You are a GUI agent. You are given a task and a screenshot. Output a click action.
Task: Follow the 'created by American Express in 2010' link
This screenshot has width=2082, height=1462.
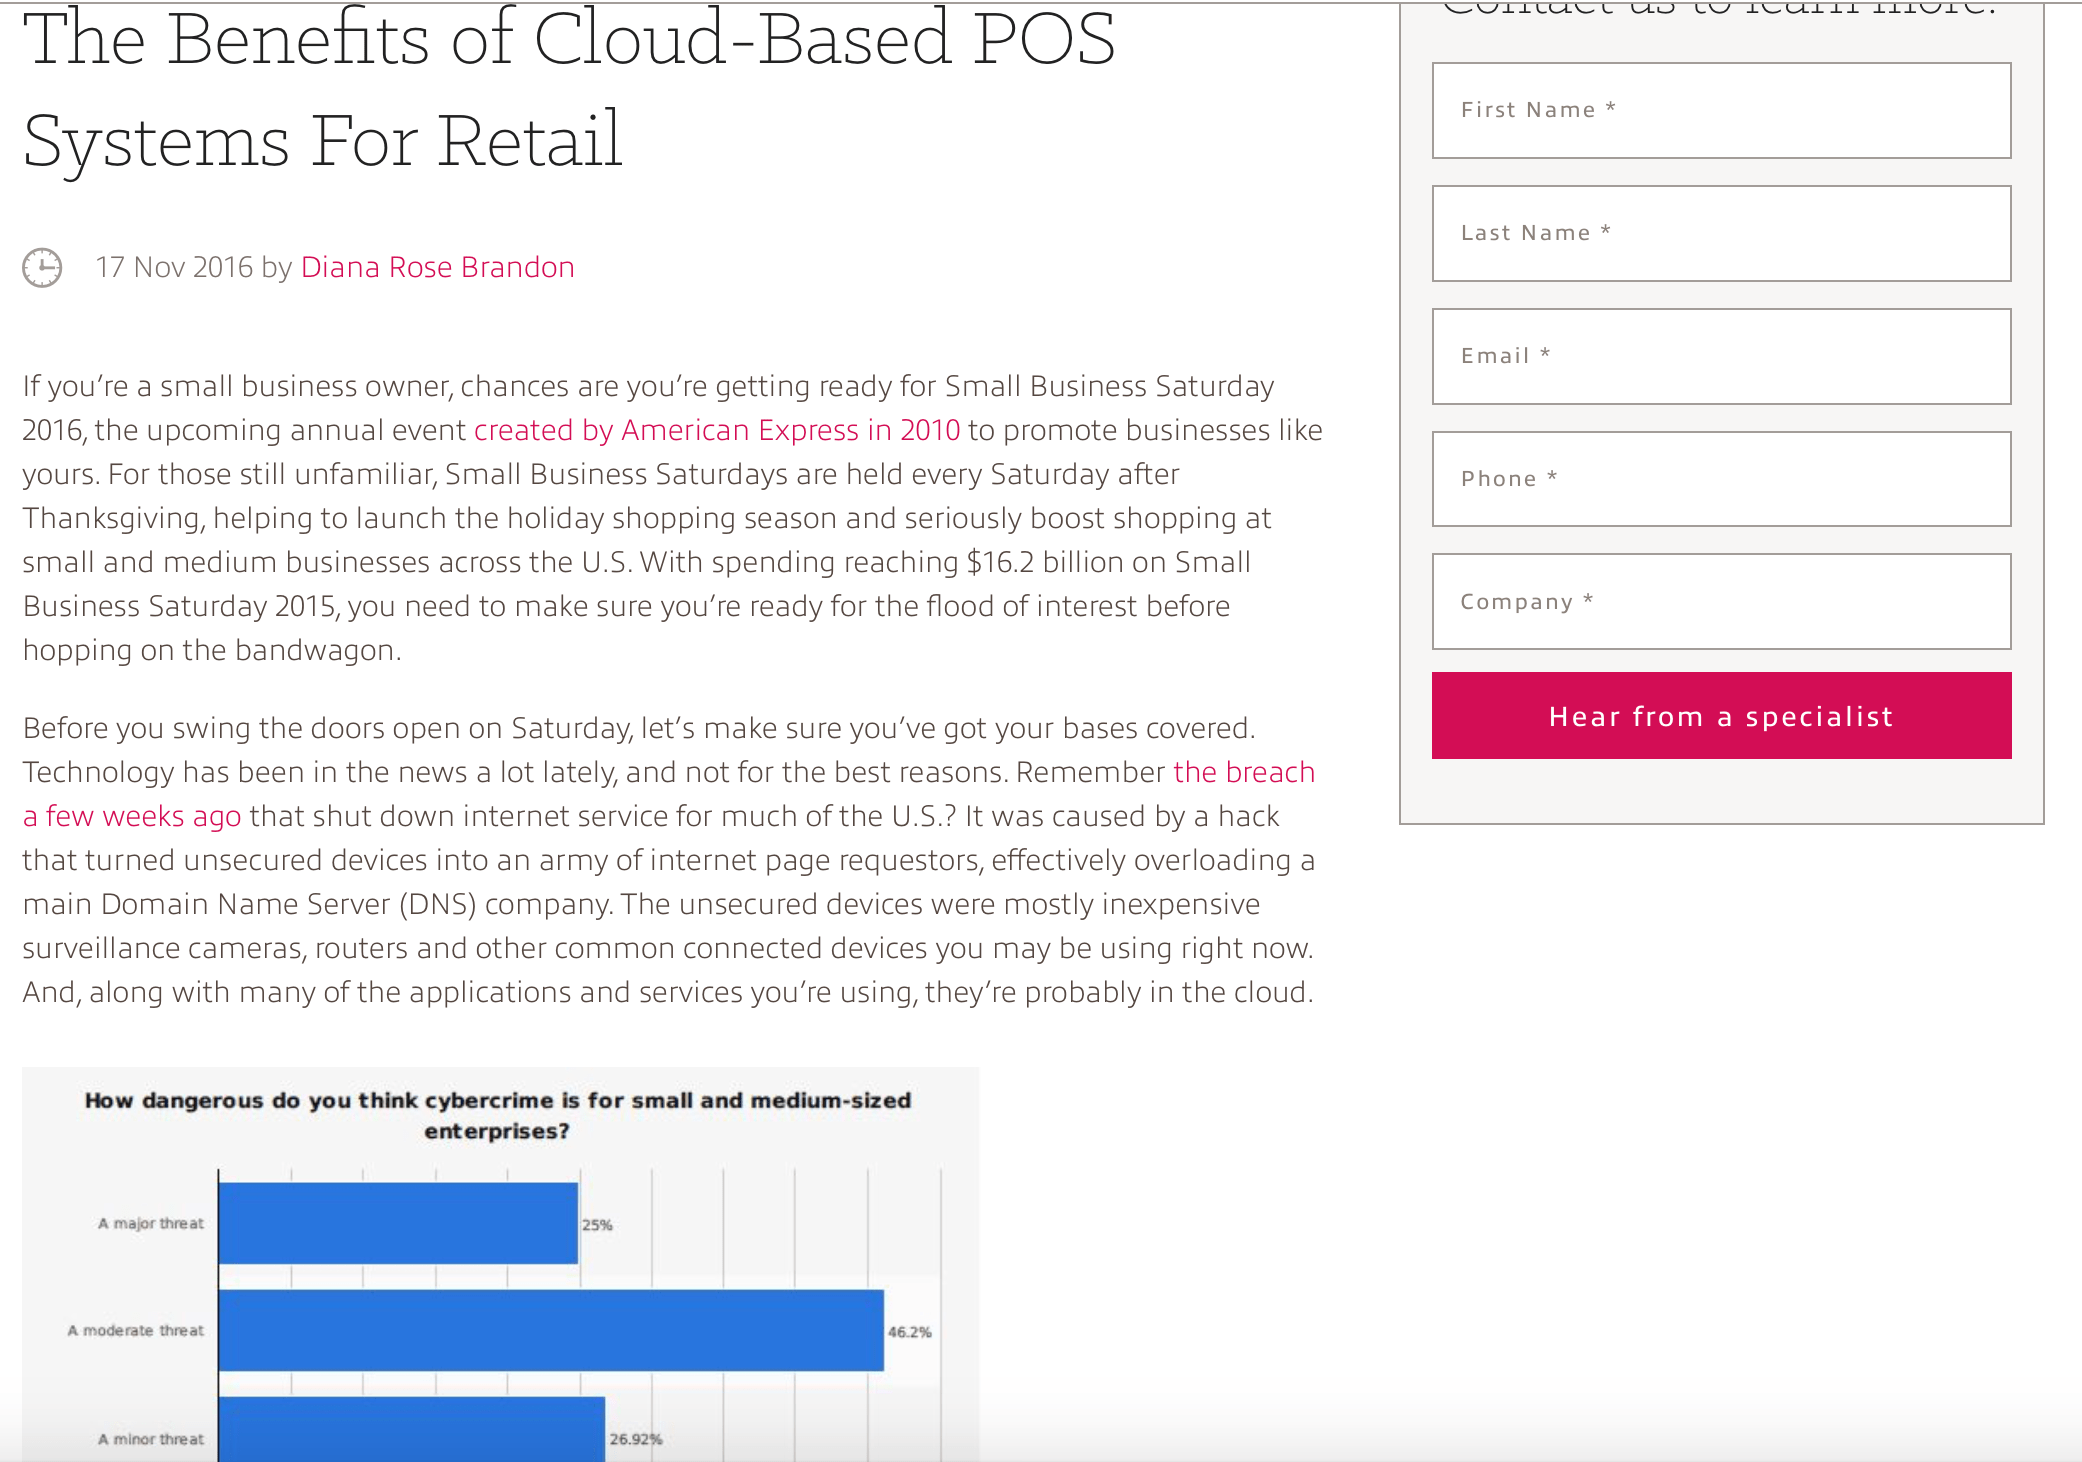(716, 430)
